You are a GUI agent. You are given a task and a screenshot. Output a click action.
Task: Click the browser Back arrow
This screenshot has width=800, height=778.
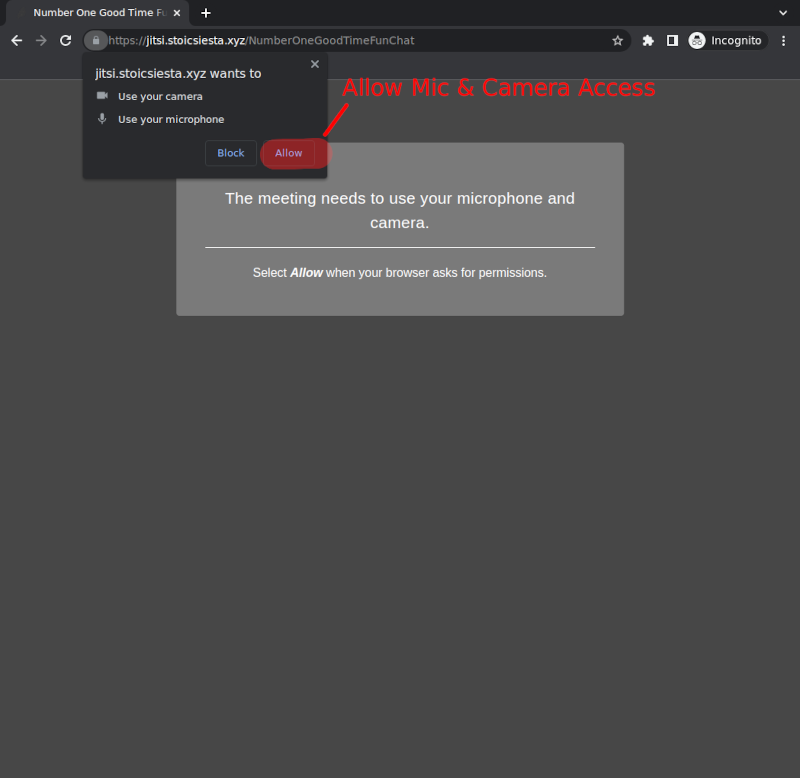[x=16, y=41]
